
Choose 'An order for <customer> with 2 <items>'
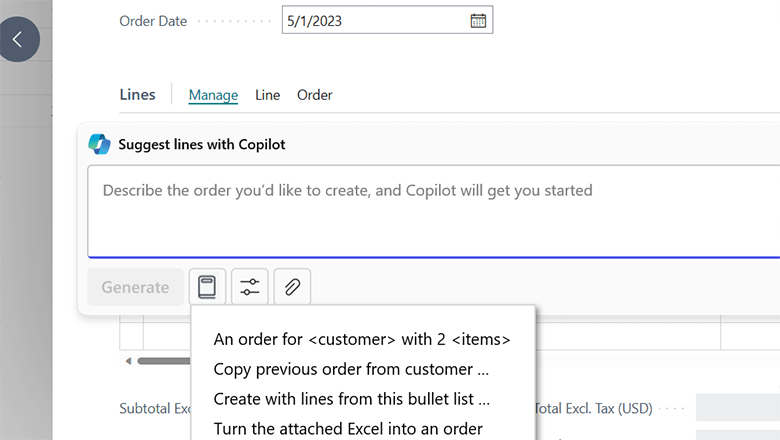[362, 340]
